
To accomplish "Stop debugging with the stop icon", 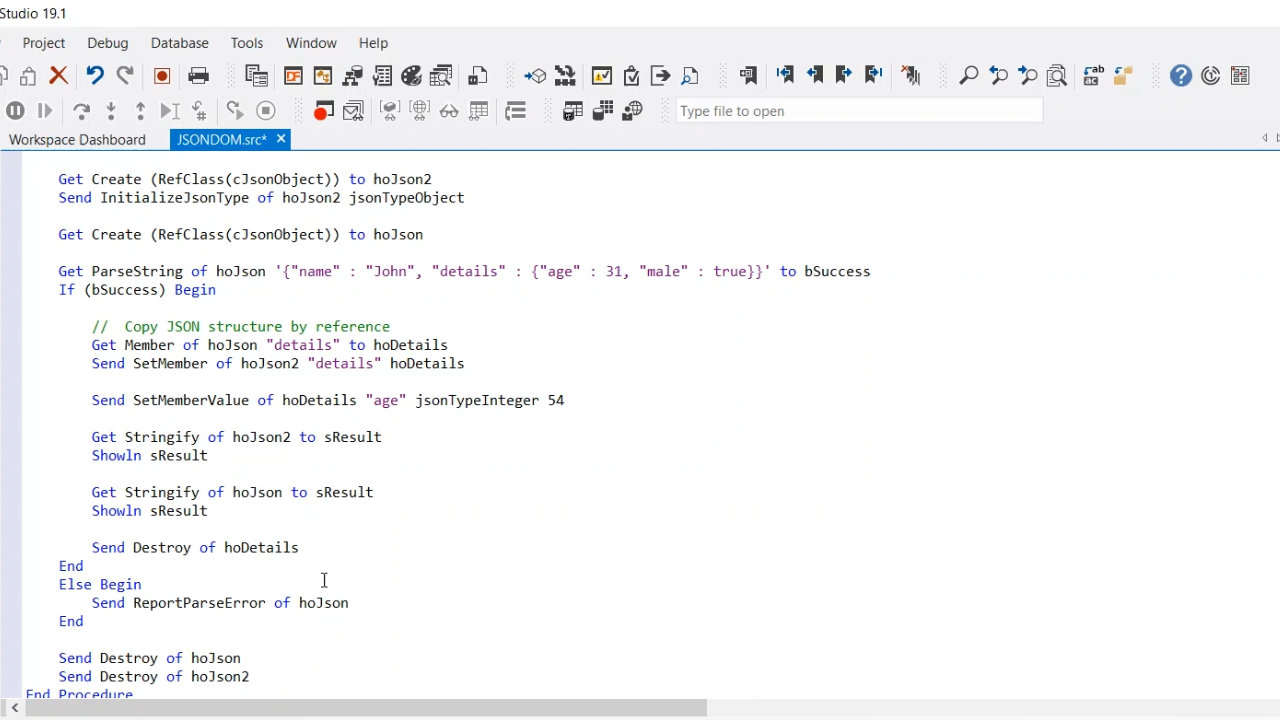I will (x=265, y=111).
